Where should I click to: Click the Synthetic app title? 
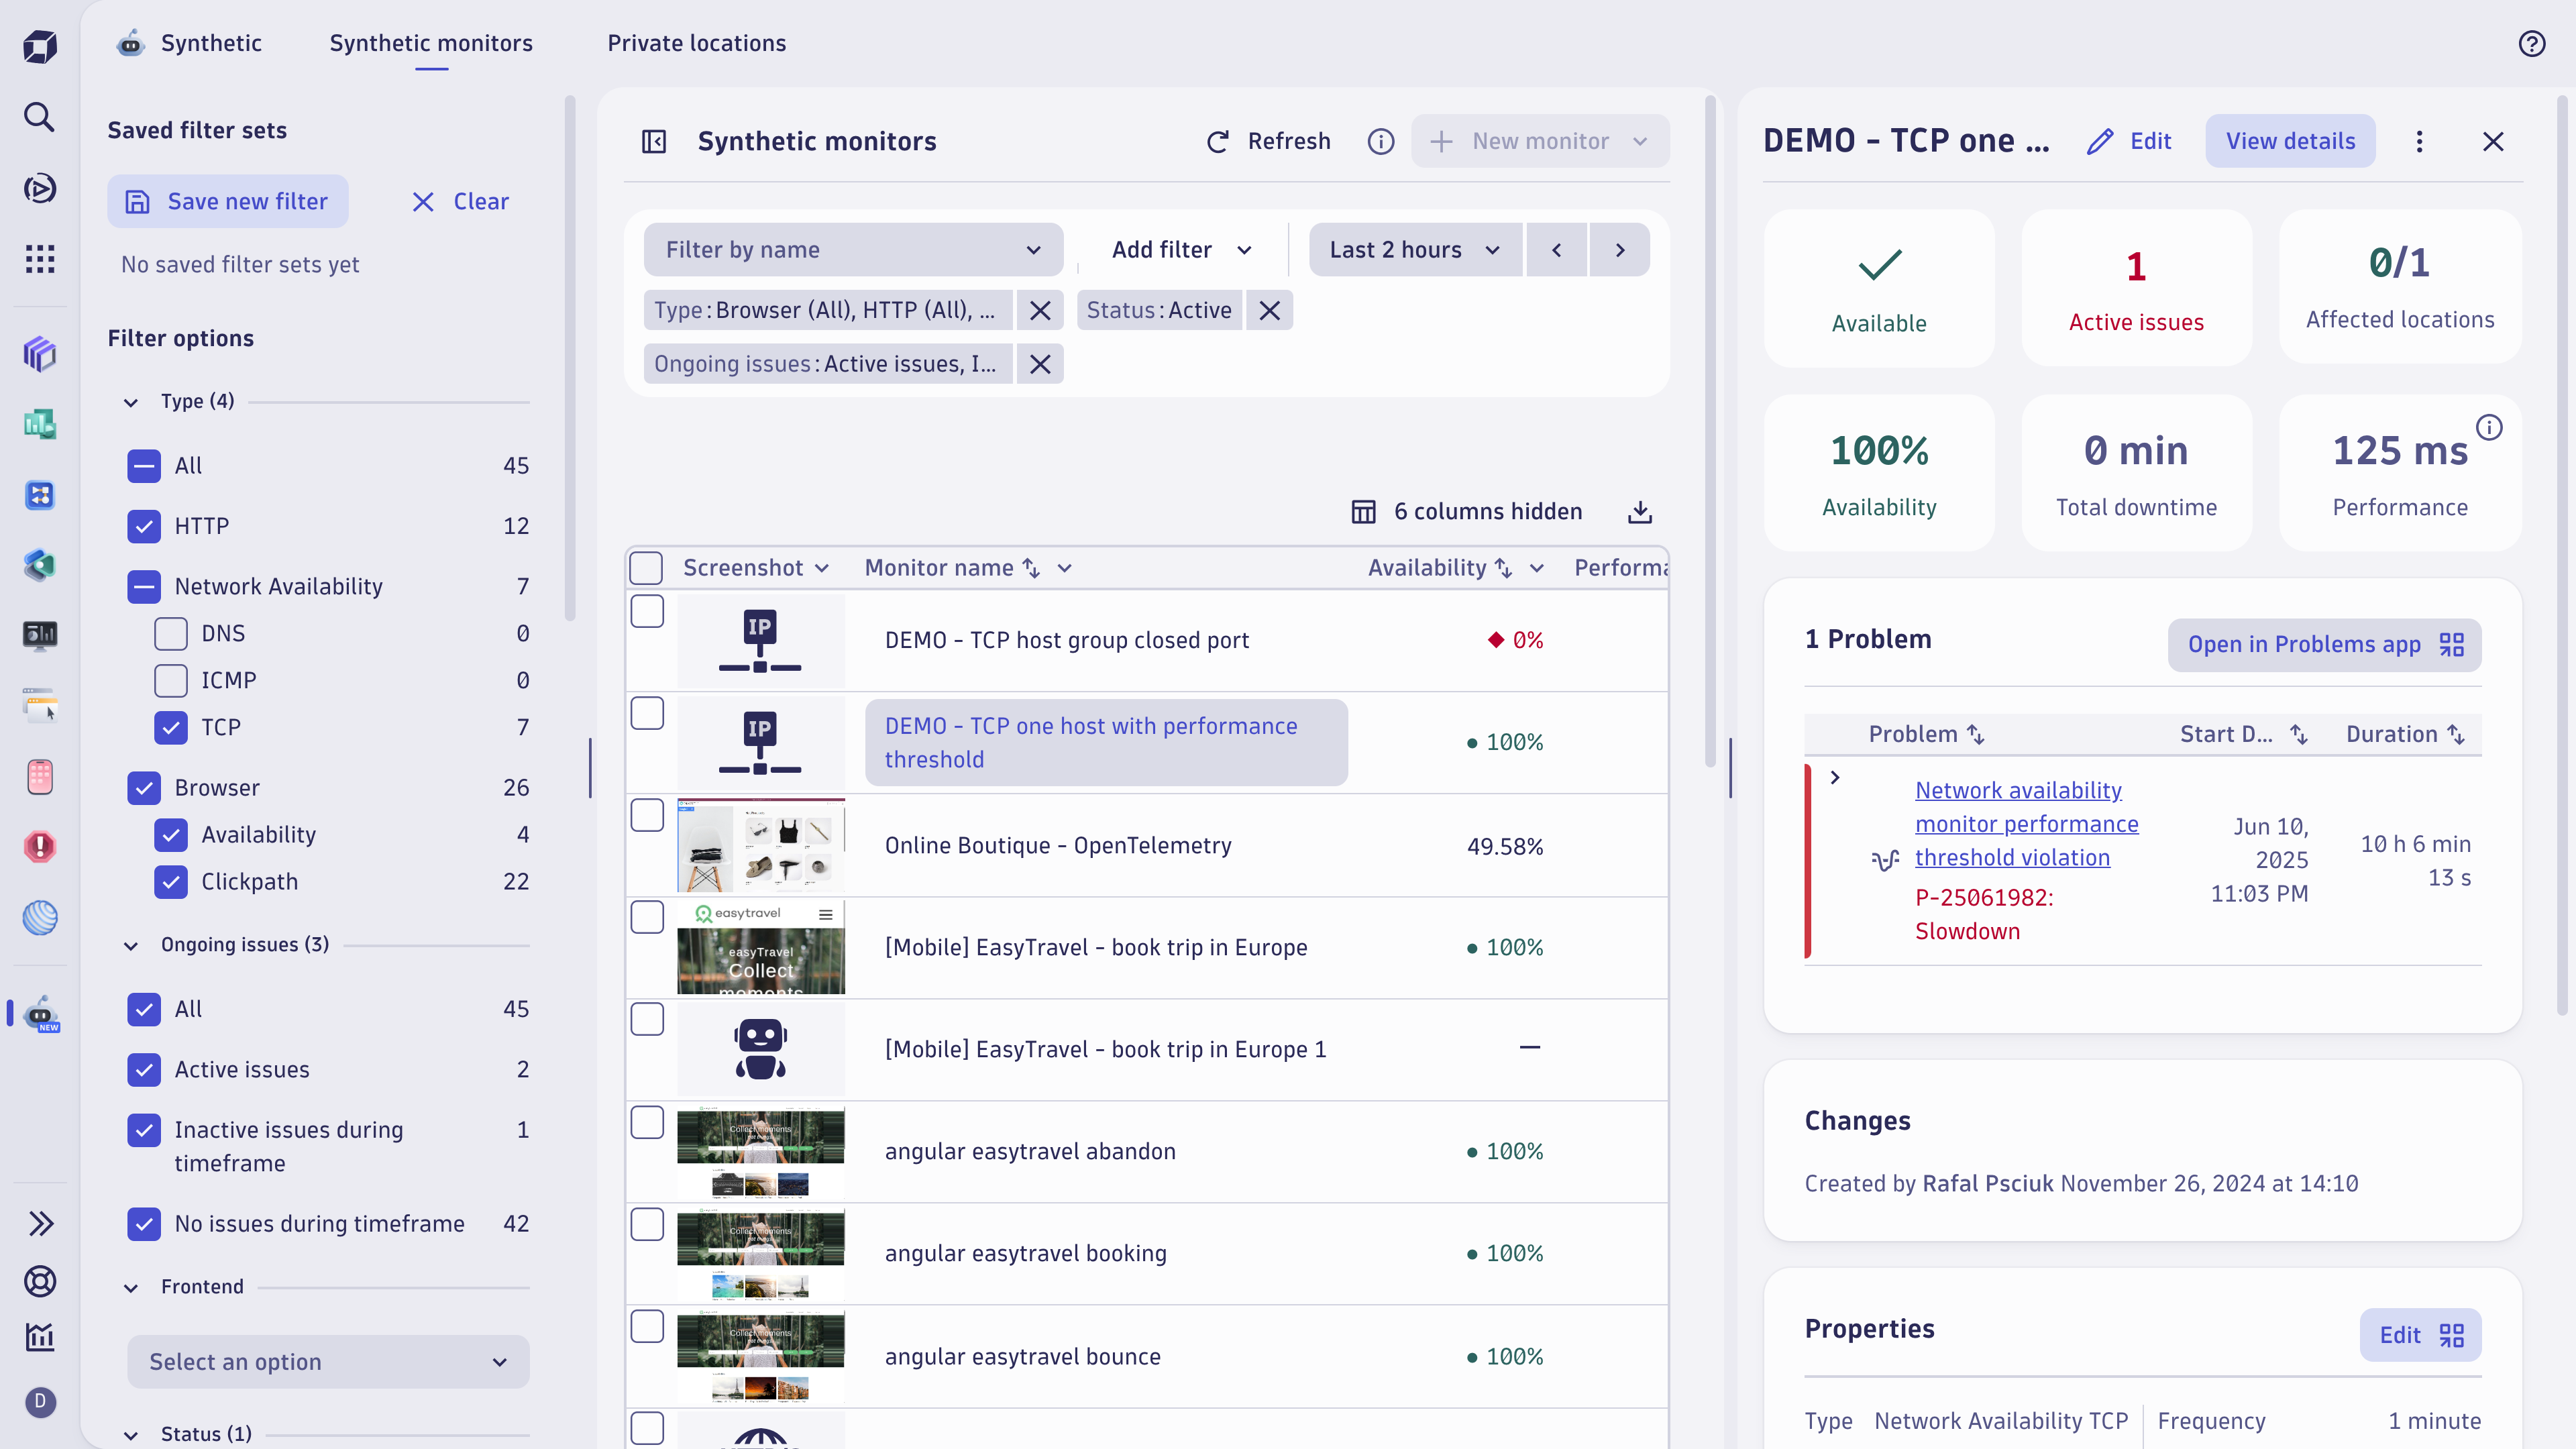pos(211,43)
